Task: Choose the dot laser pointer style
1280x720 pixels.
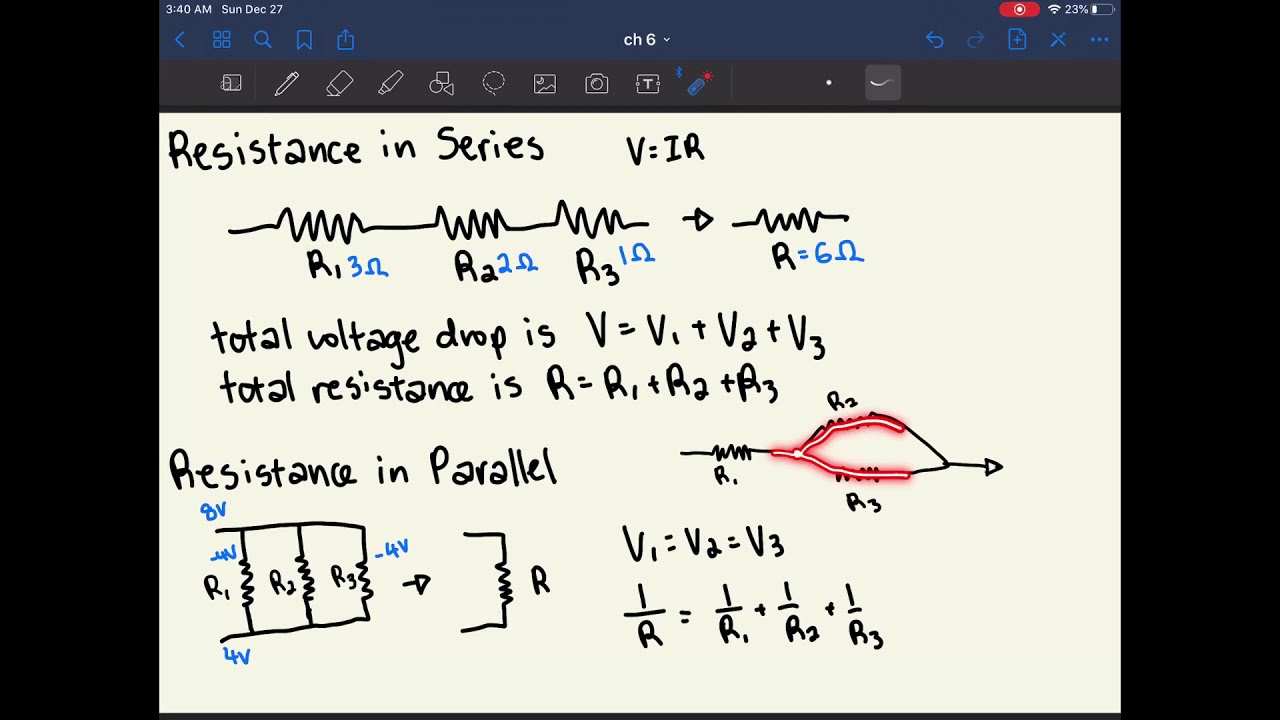Action: 829,83
